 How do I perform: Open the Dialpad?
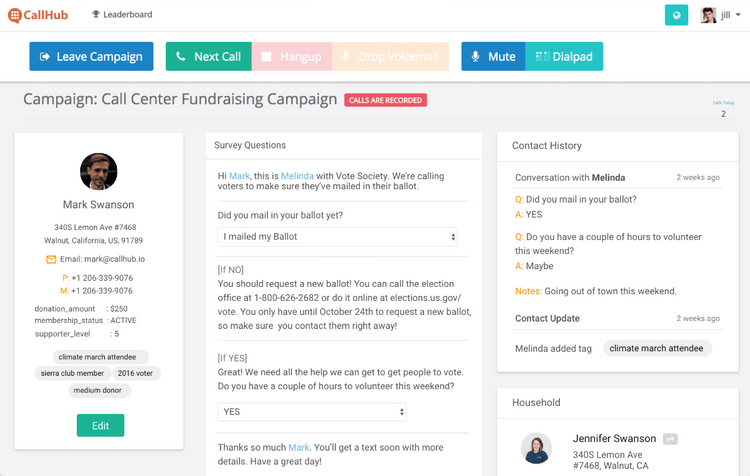[564, 56]
